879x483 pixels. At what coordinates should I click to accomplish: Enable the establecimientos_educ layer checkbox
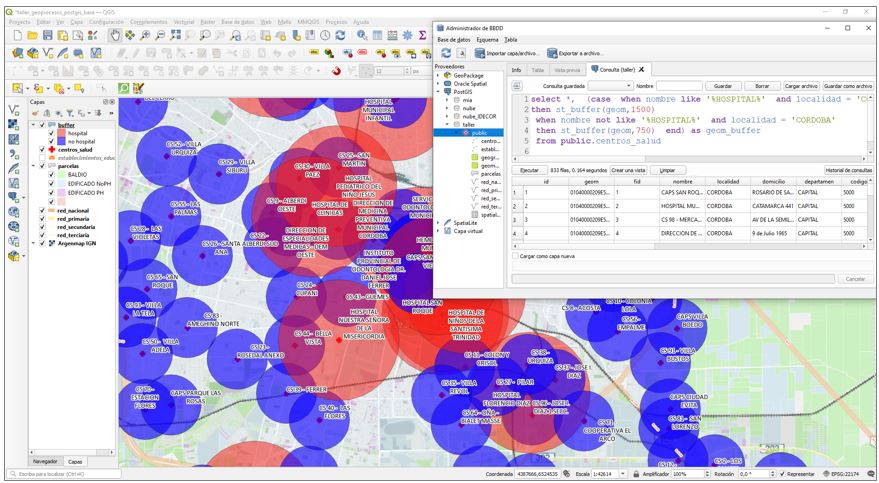[42, 158]
